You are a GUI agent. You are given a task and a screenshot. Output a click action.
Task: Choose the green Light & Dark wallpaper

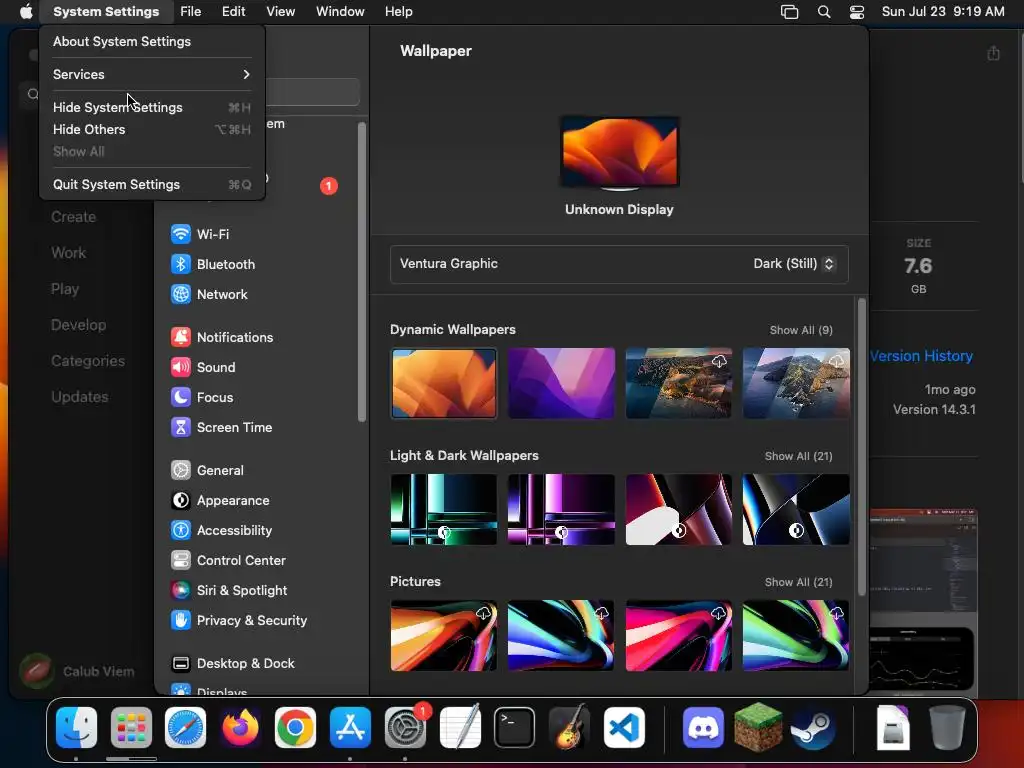click(x=444, y=509)
